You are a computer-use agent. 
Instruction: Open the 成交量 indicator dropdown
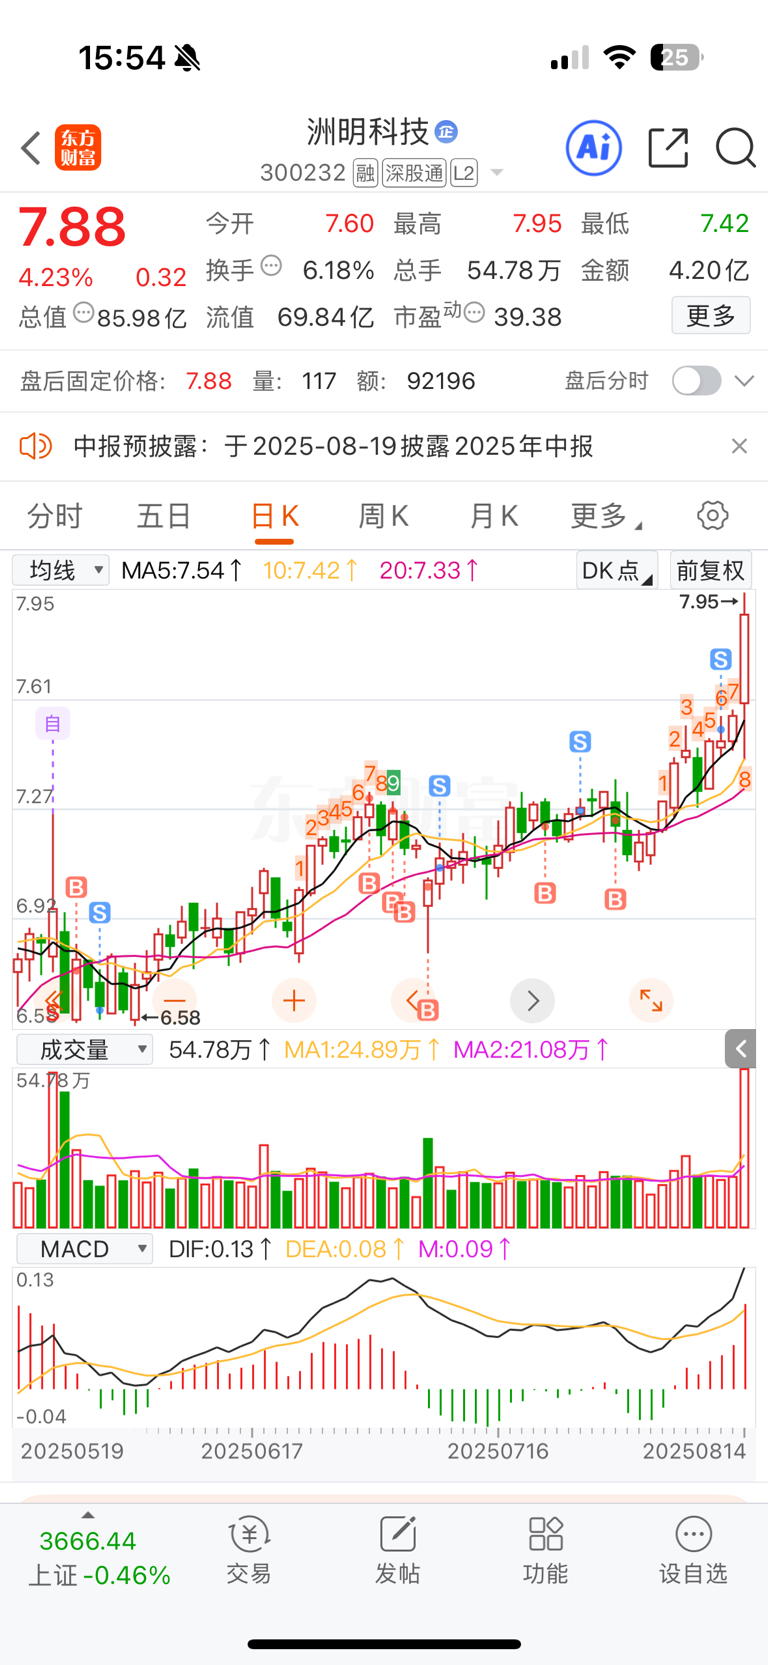[85, 1050]
